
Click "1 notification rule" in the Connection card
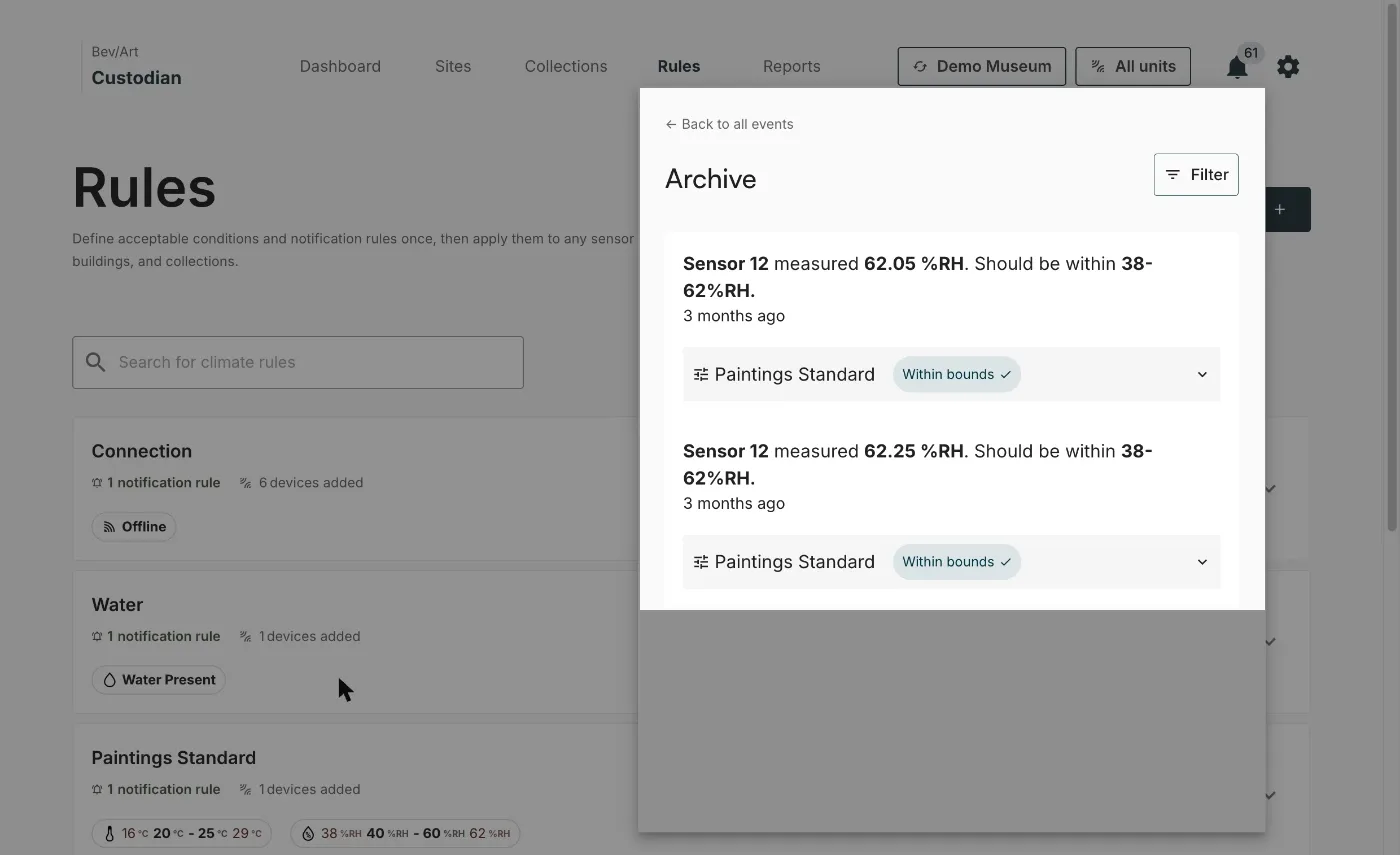coord(156,482)
